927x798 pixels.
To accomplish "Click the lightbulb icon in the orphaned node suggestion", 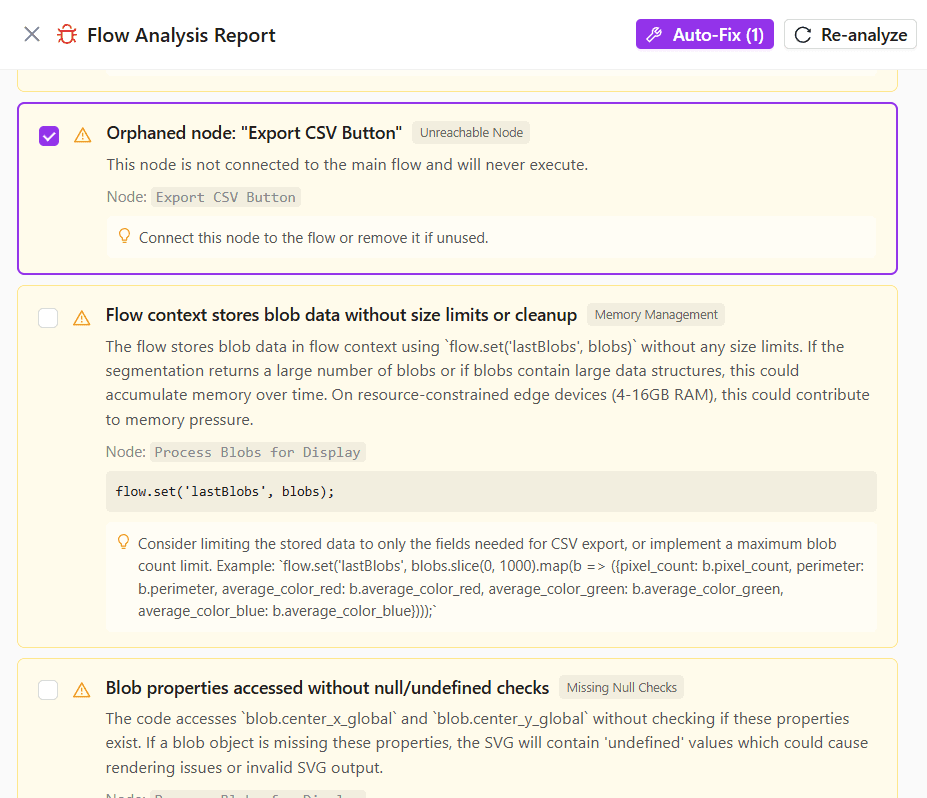I will pos(123,237).
